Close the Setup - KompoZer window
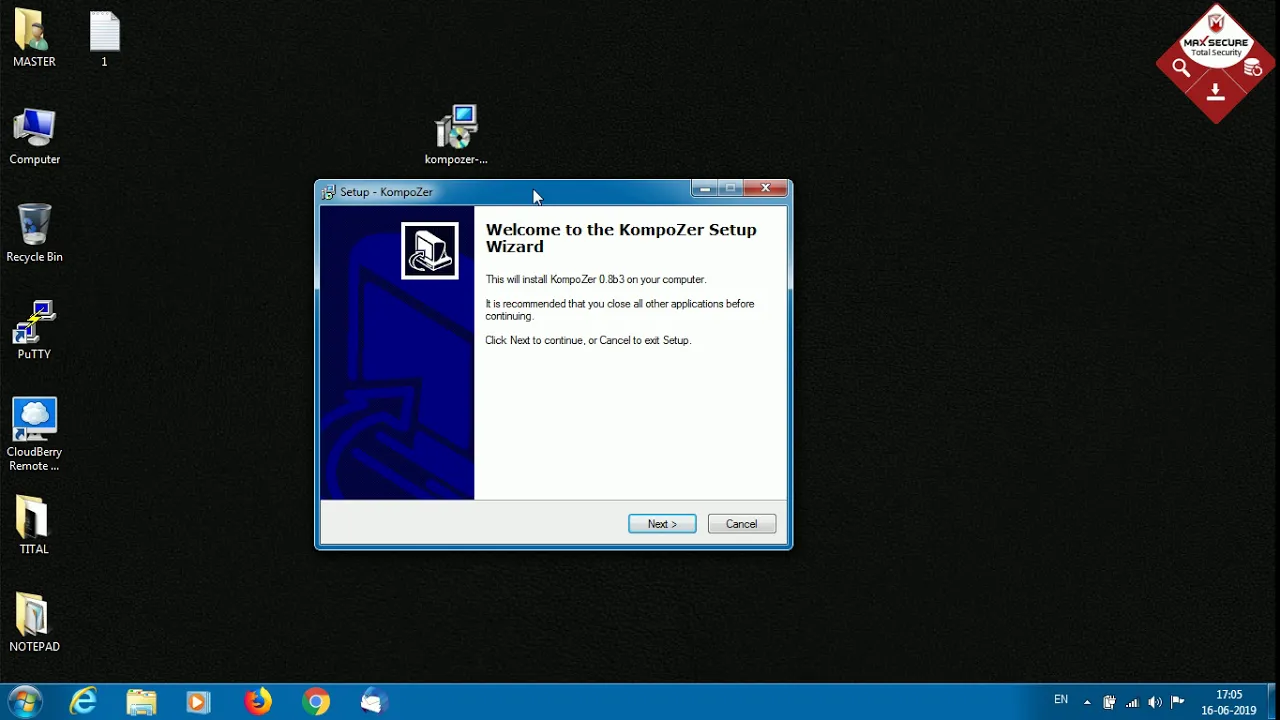The width and height of the screenshot is (1280, 720). point(765,188)
